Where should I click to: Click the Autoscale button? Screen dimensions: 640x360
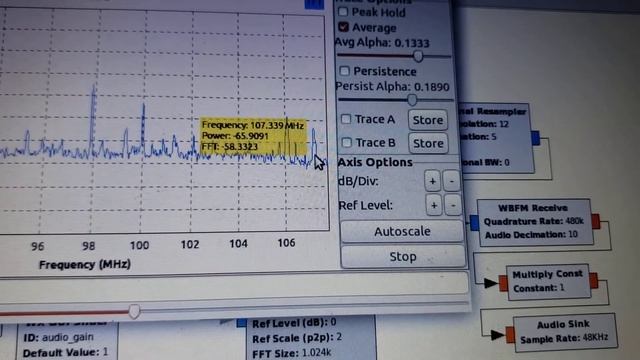coord(402,231)
